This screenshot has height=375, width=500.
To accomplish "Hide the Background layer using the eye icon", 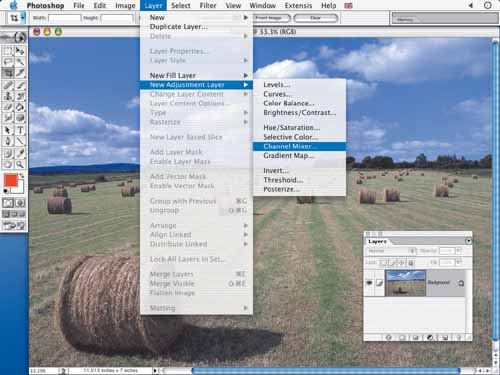I will 369,283.
